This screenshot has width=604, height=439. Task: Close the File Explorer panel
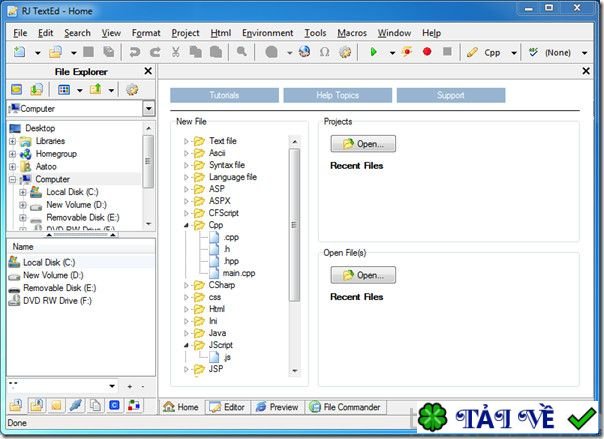(148, 71)
